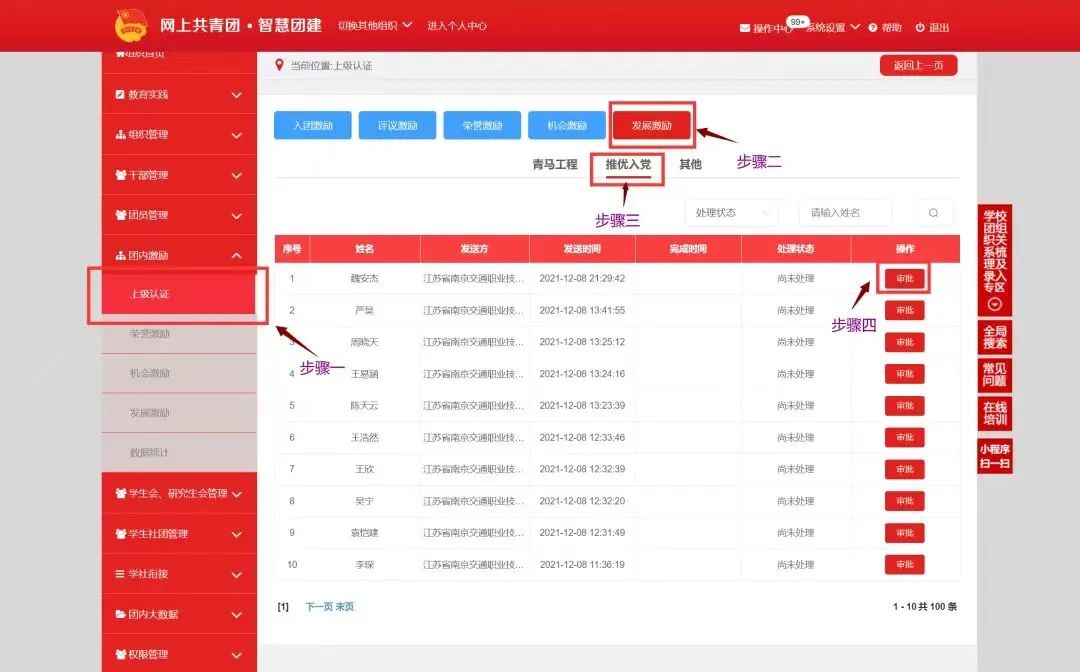Click the magnifier search icon button

(933, 213)
